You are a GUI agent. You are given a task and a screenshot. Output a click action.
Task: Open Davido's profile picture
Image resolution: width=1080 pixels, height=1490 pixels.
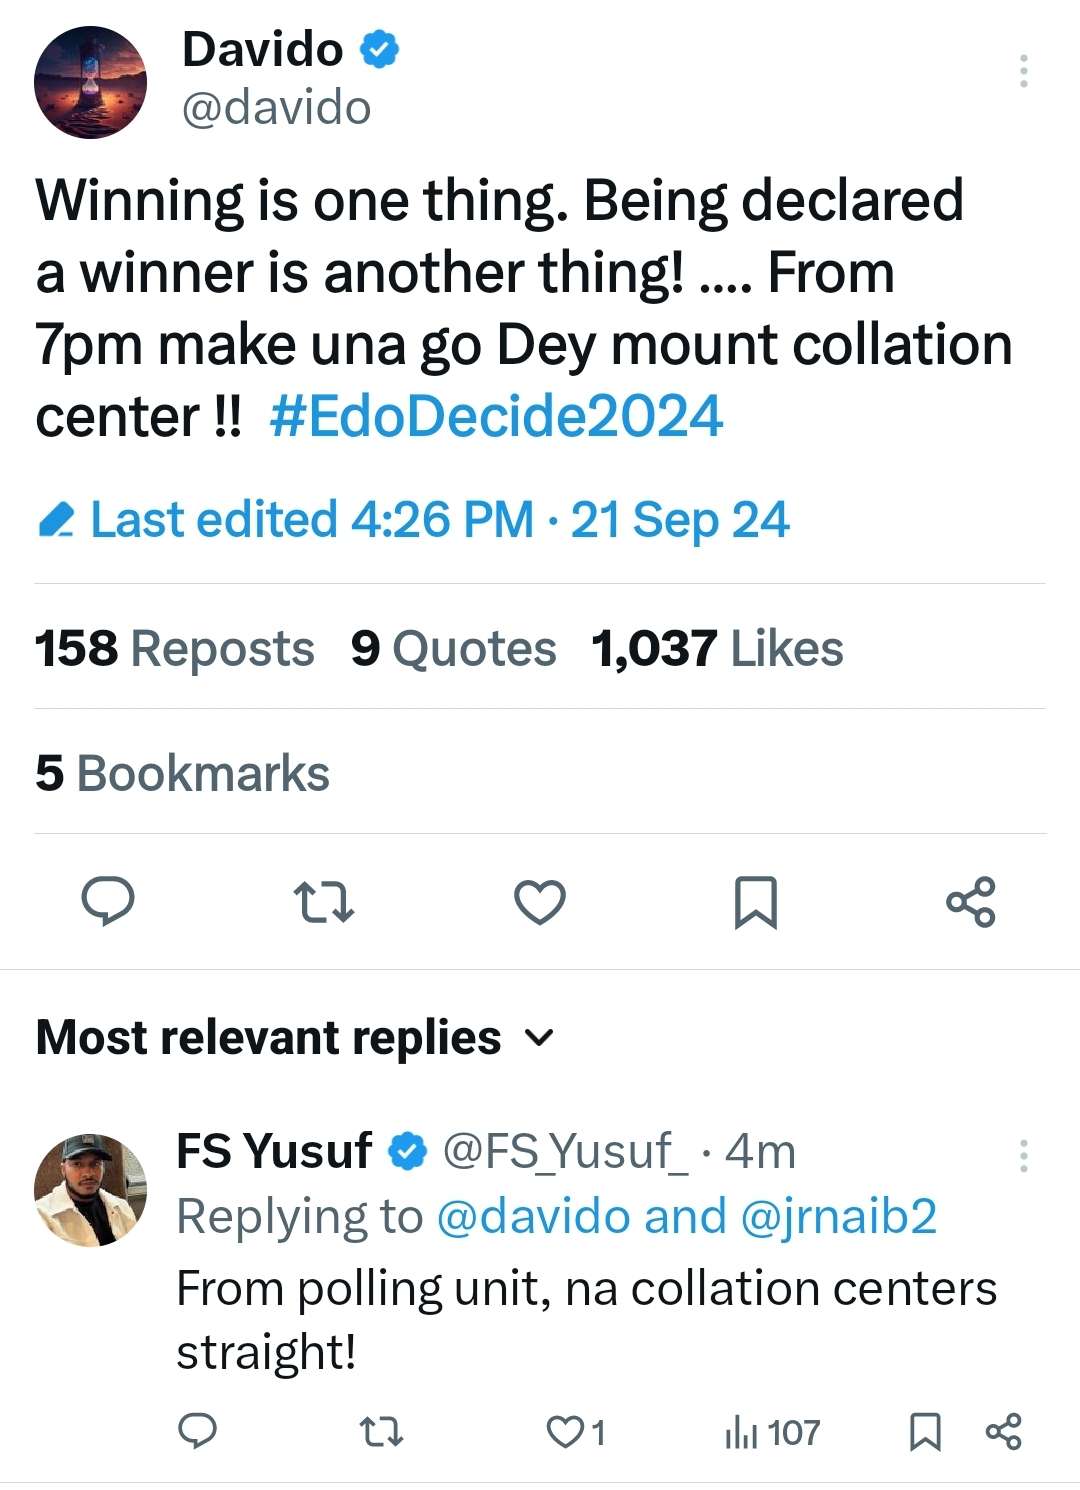(x=91, y=82)
